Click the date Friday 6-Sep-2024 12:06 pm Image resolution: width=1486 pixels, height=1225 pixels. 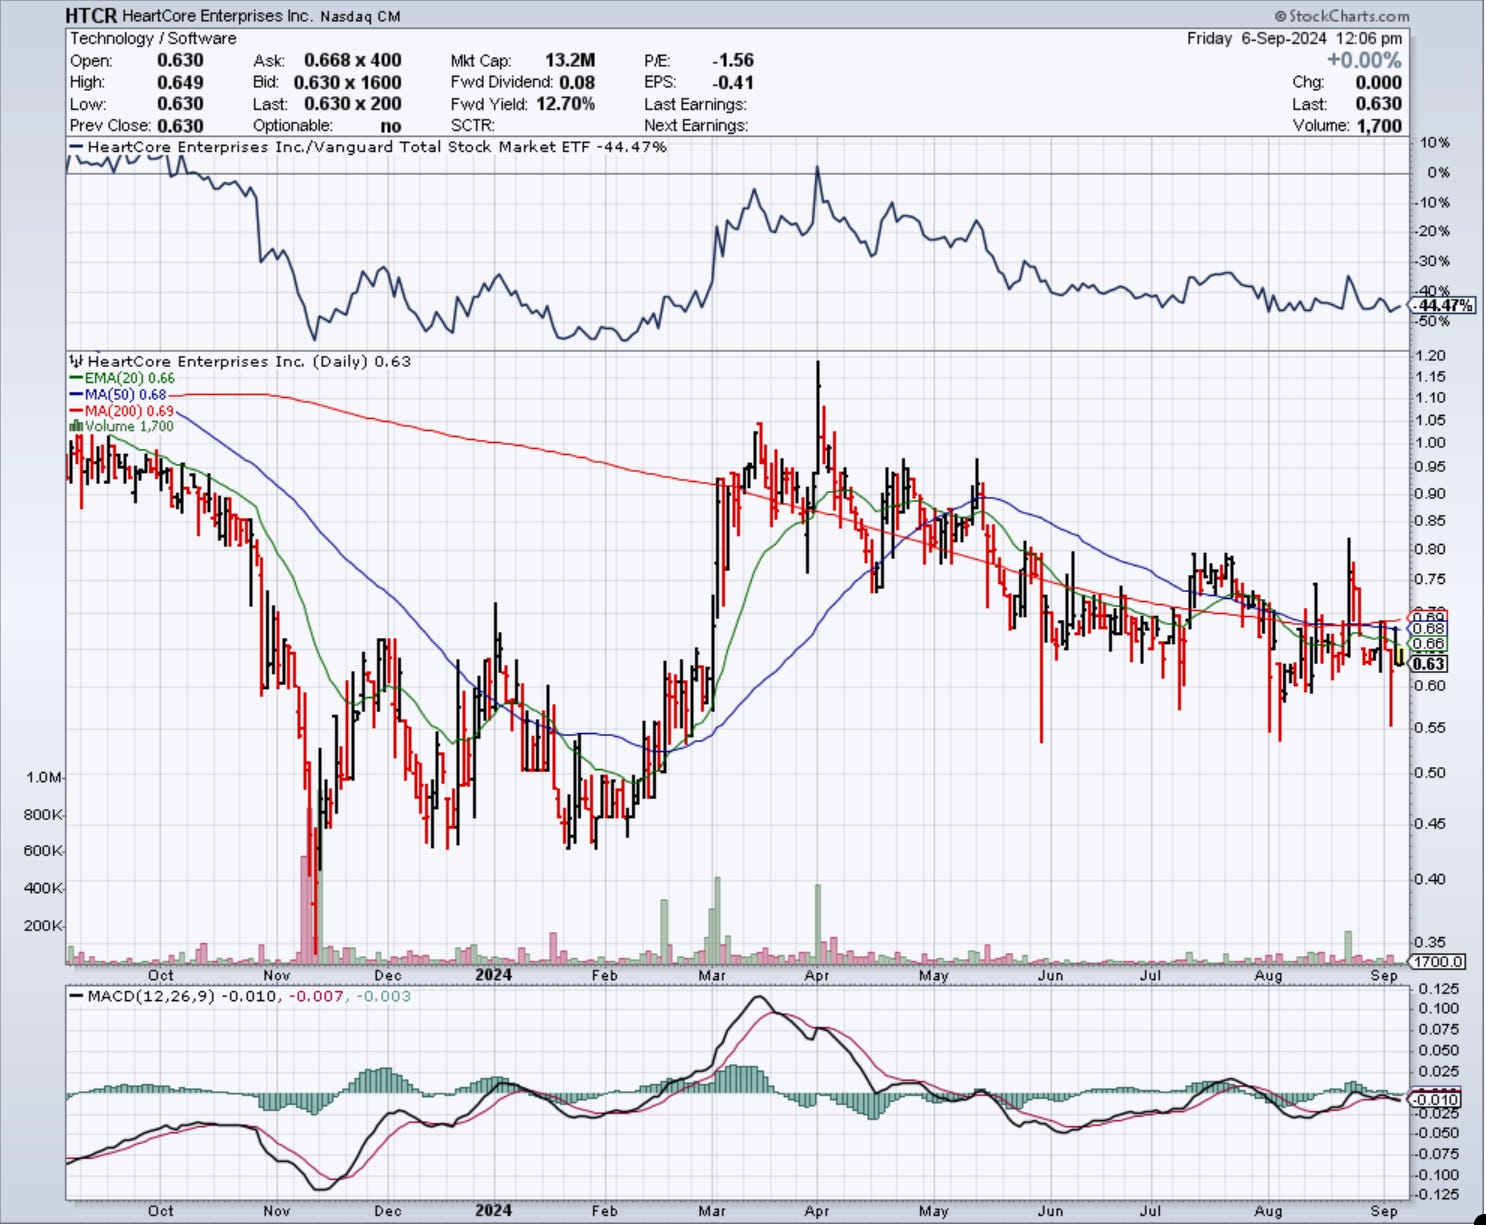tap(1294, 38)
